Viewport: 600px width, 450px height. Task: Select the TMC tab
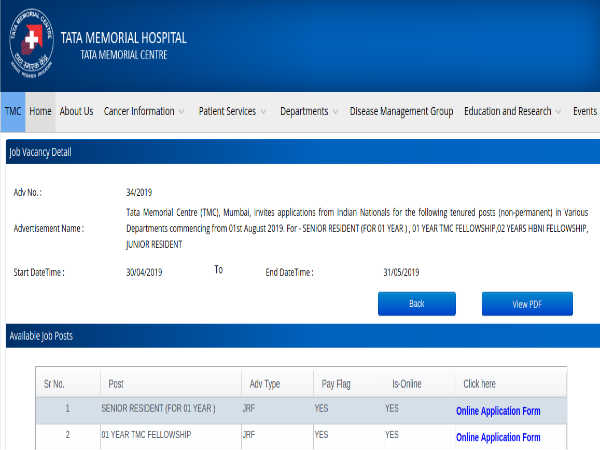coord(12,111)
